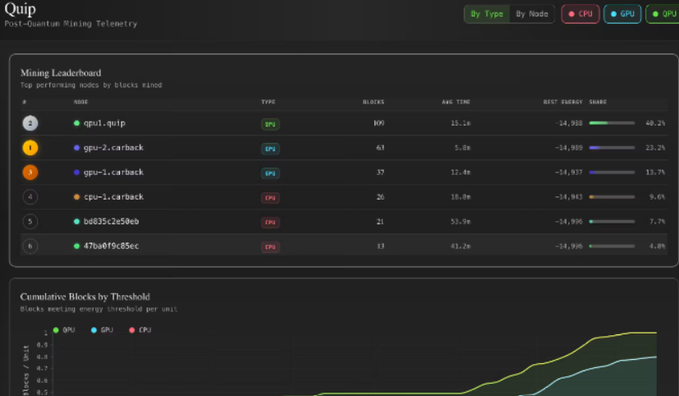
Task: Select node name 47ba0f9c85ec
Action: click(x=111, y=246)
